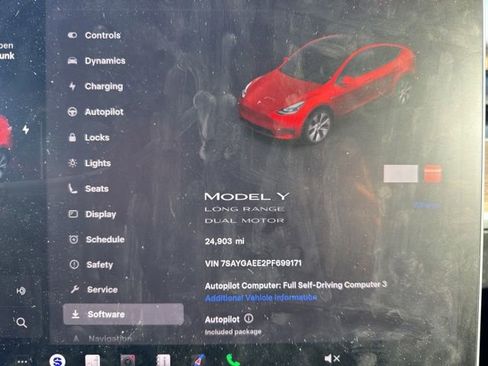Tap the VIN 7SAYGAEE2PF699171 text

(x=253, y=263)
